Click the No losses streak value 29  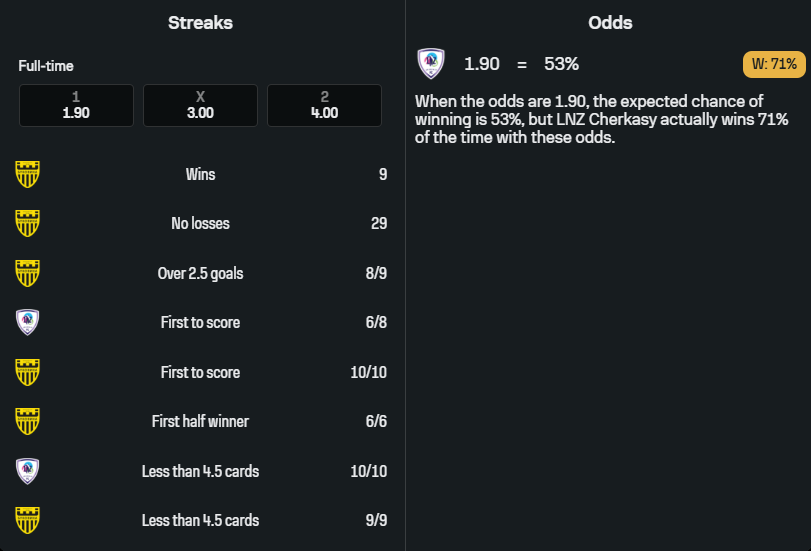pyautogui.click(x=378, y=223)
